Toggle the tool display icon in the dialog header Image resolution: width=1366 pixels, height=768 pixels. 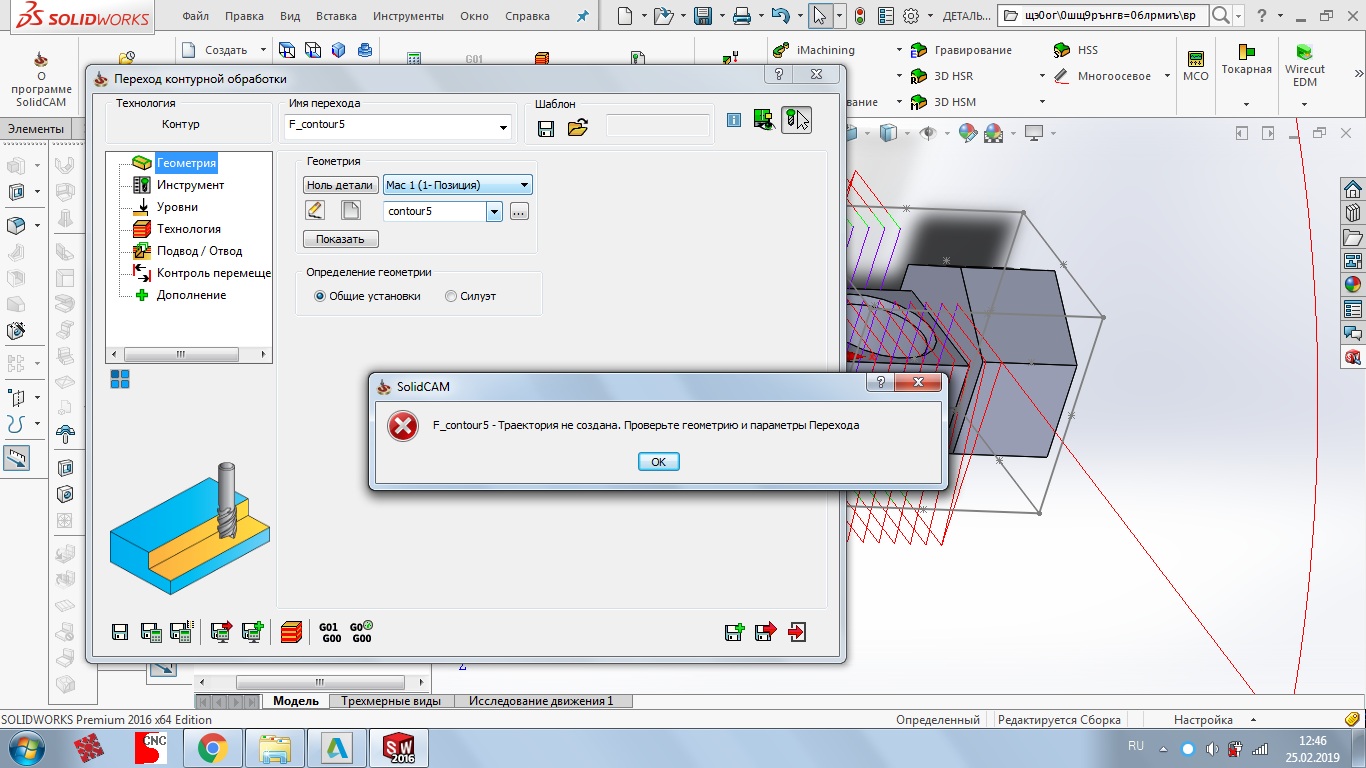tap(796, 120)
